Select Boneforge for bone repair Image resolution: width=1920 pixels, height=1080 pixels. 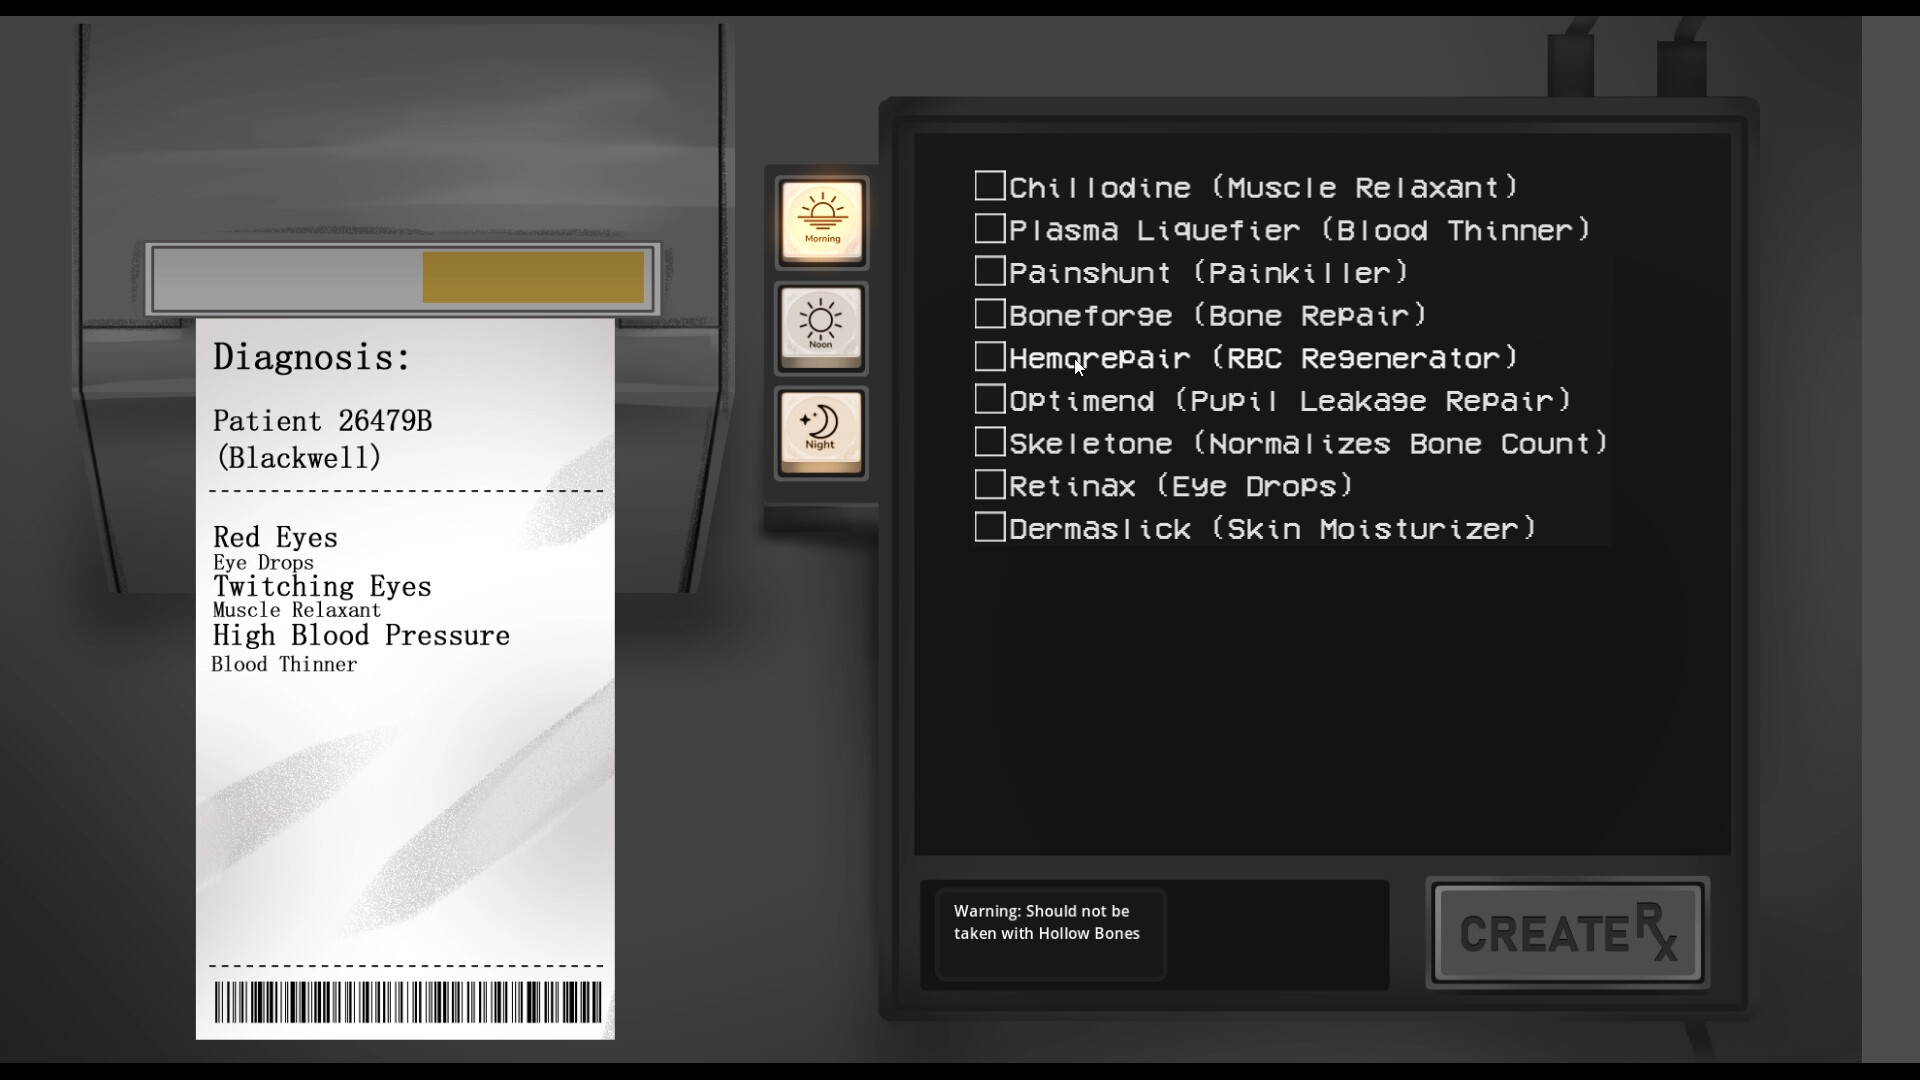(x=990, y=313)
